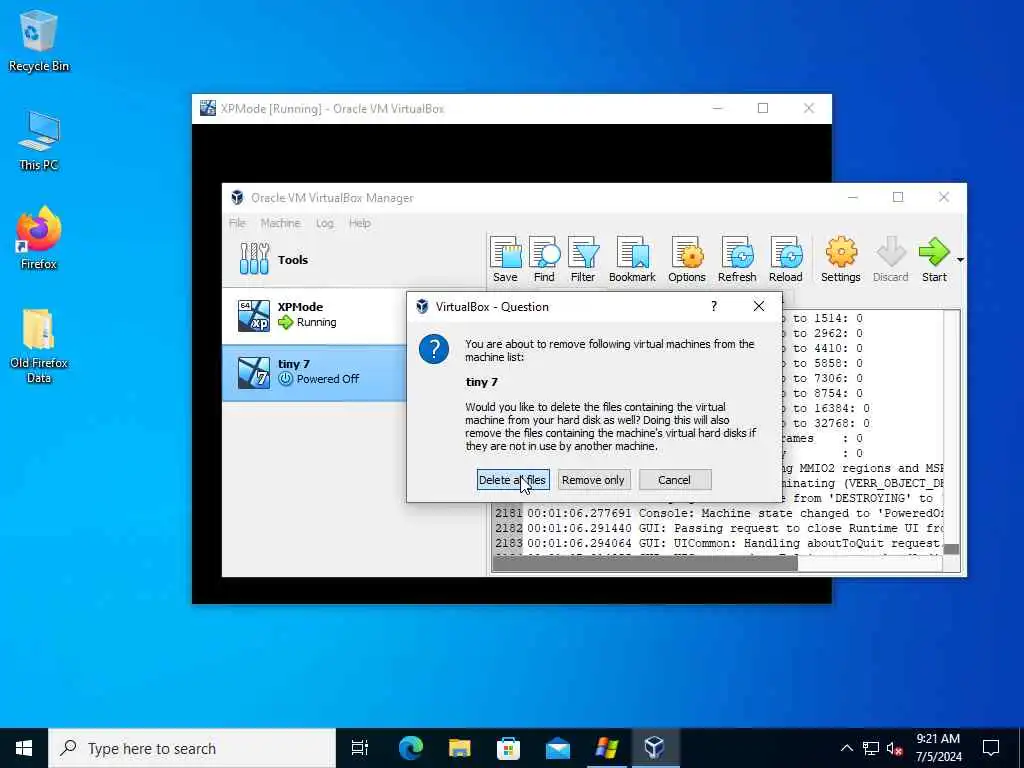Open the File menu in VirtualBox Manager
1024x768 pixels.
tap(237, 223)
